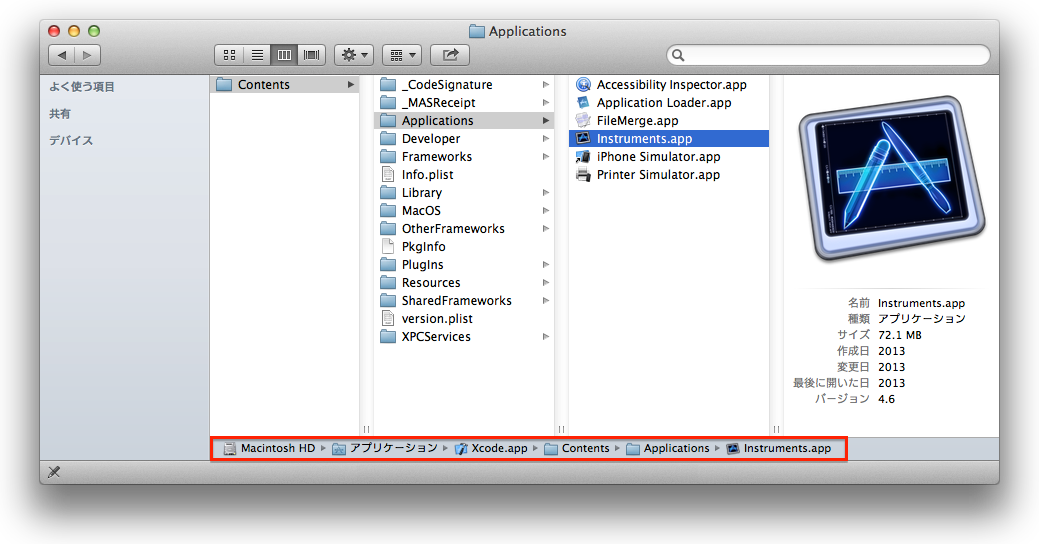Open the PlugIns folder icon

point(388,264)
